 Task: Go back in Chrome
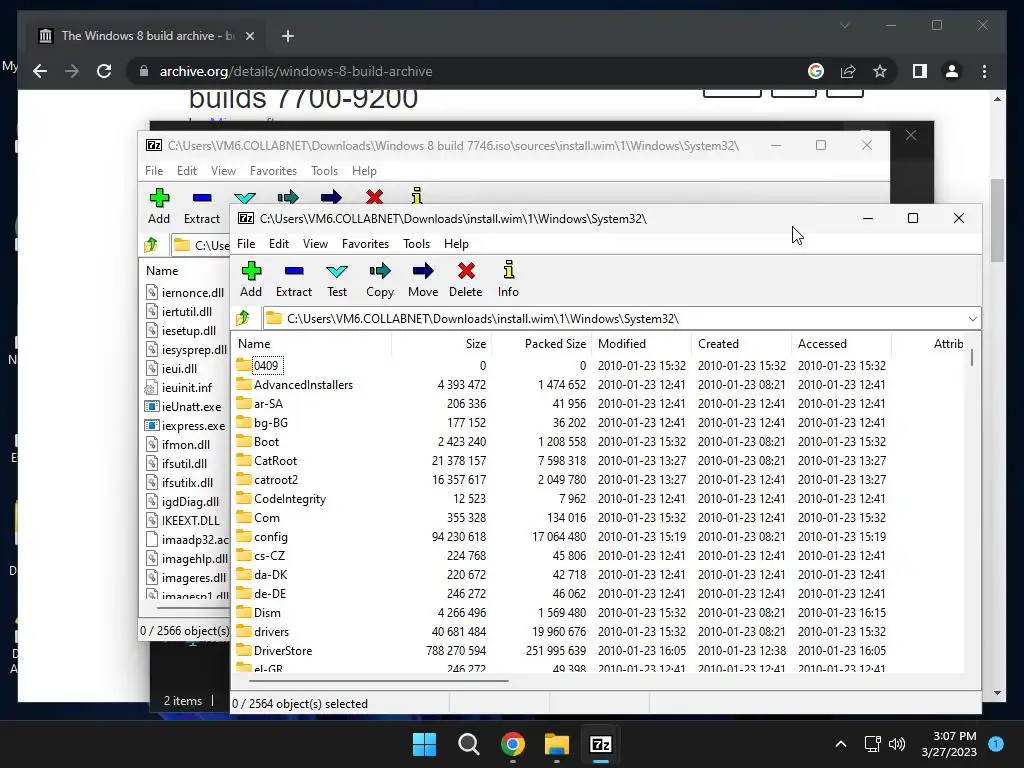point(40,71)
